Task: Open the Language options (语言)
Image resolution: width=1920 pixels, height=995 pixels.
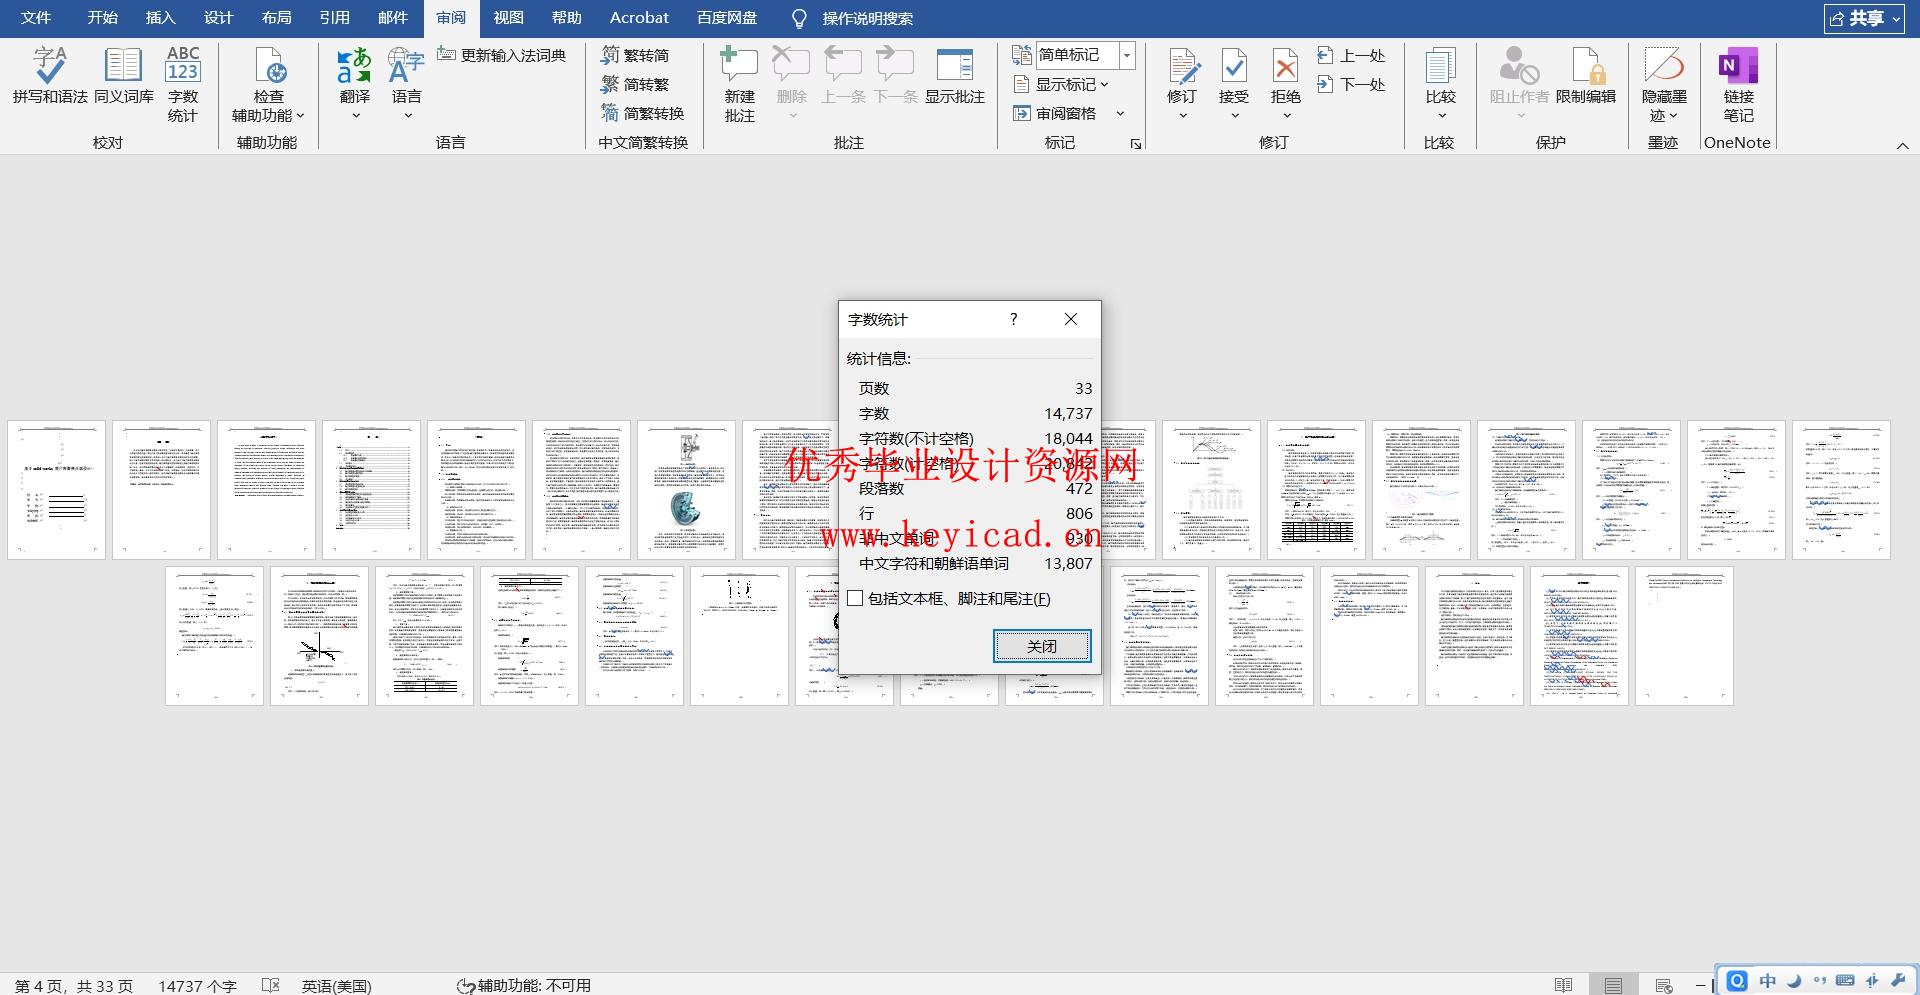Action: pyautogui.click(x=406, y=75)
